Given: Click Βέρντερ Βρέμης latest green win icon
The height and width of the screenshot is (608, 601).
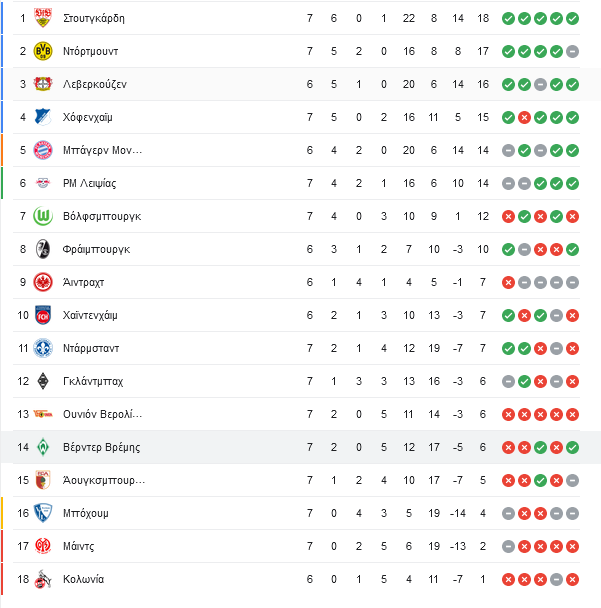Looking at the screenshot, I should pyautogui.click(x=572, y=447).
